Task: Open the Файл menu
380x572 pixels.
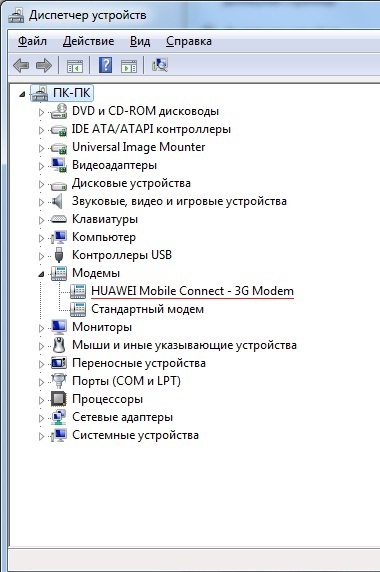Action: coord(32,41)
